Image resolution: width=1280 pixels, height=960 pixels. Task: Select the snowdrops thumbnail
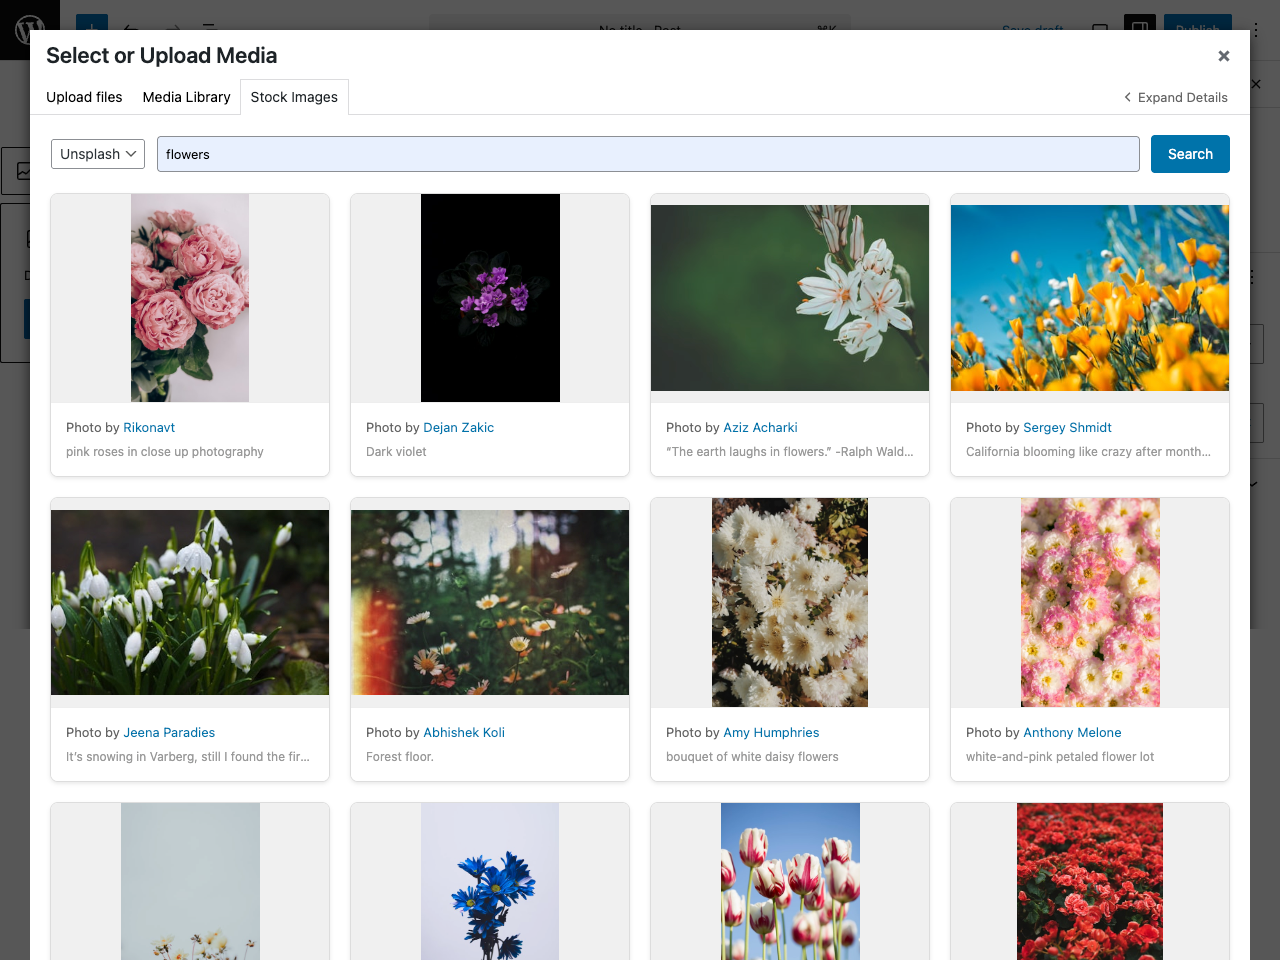click(190, 603)
